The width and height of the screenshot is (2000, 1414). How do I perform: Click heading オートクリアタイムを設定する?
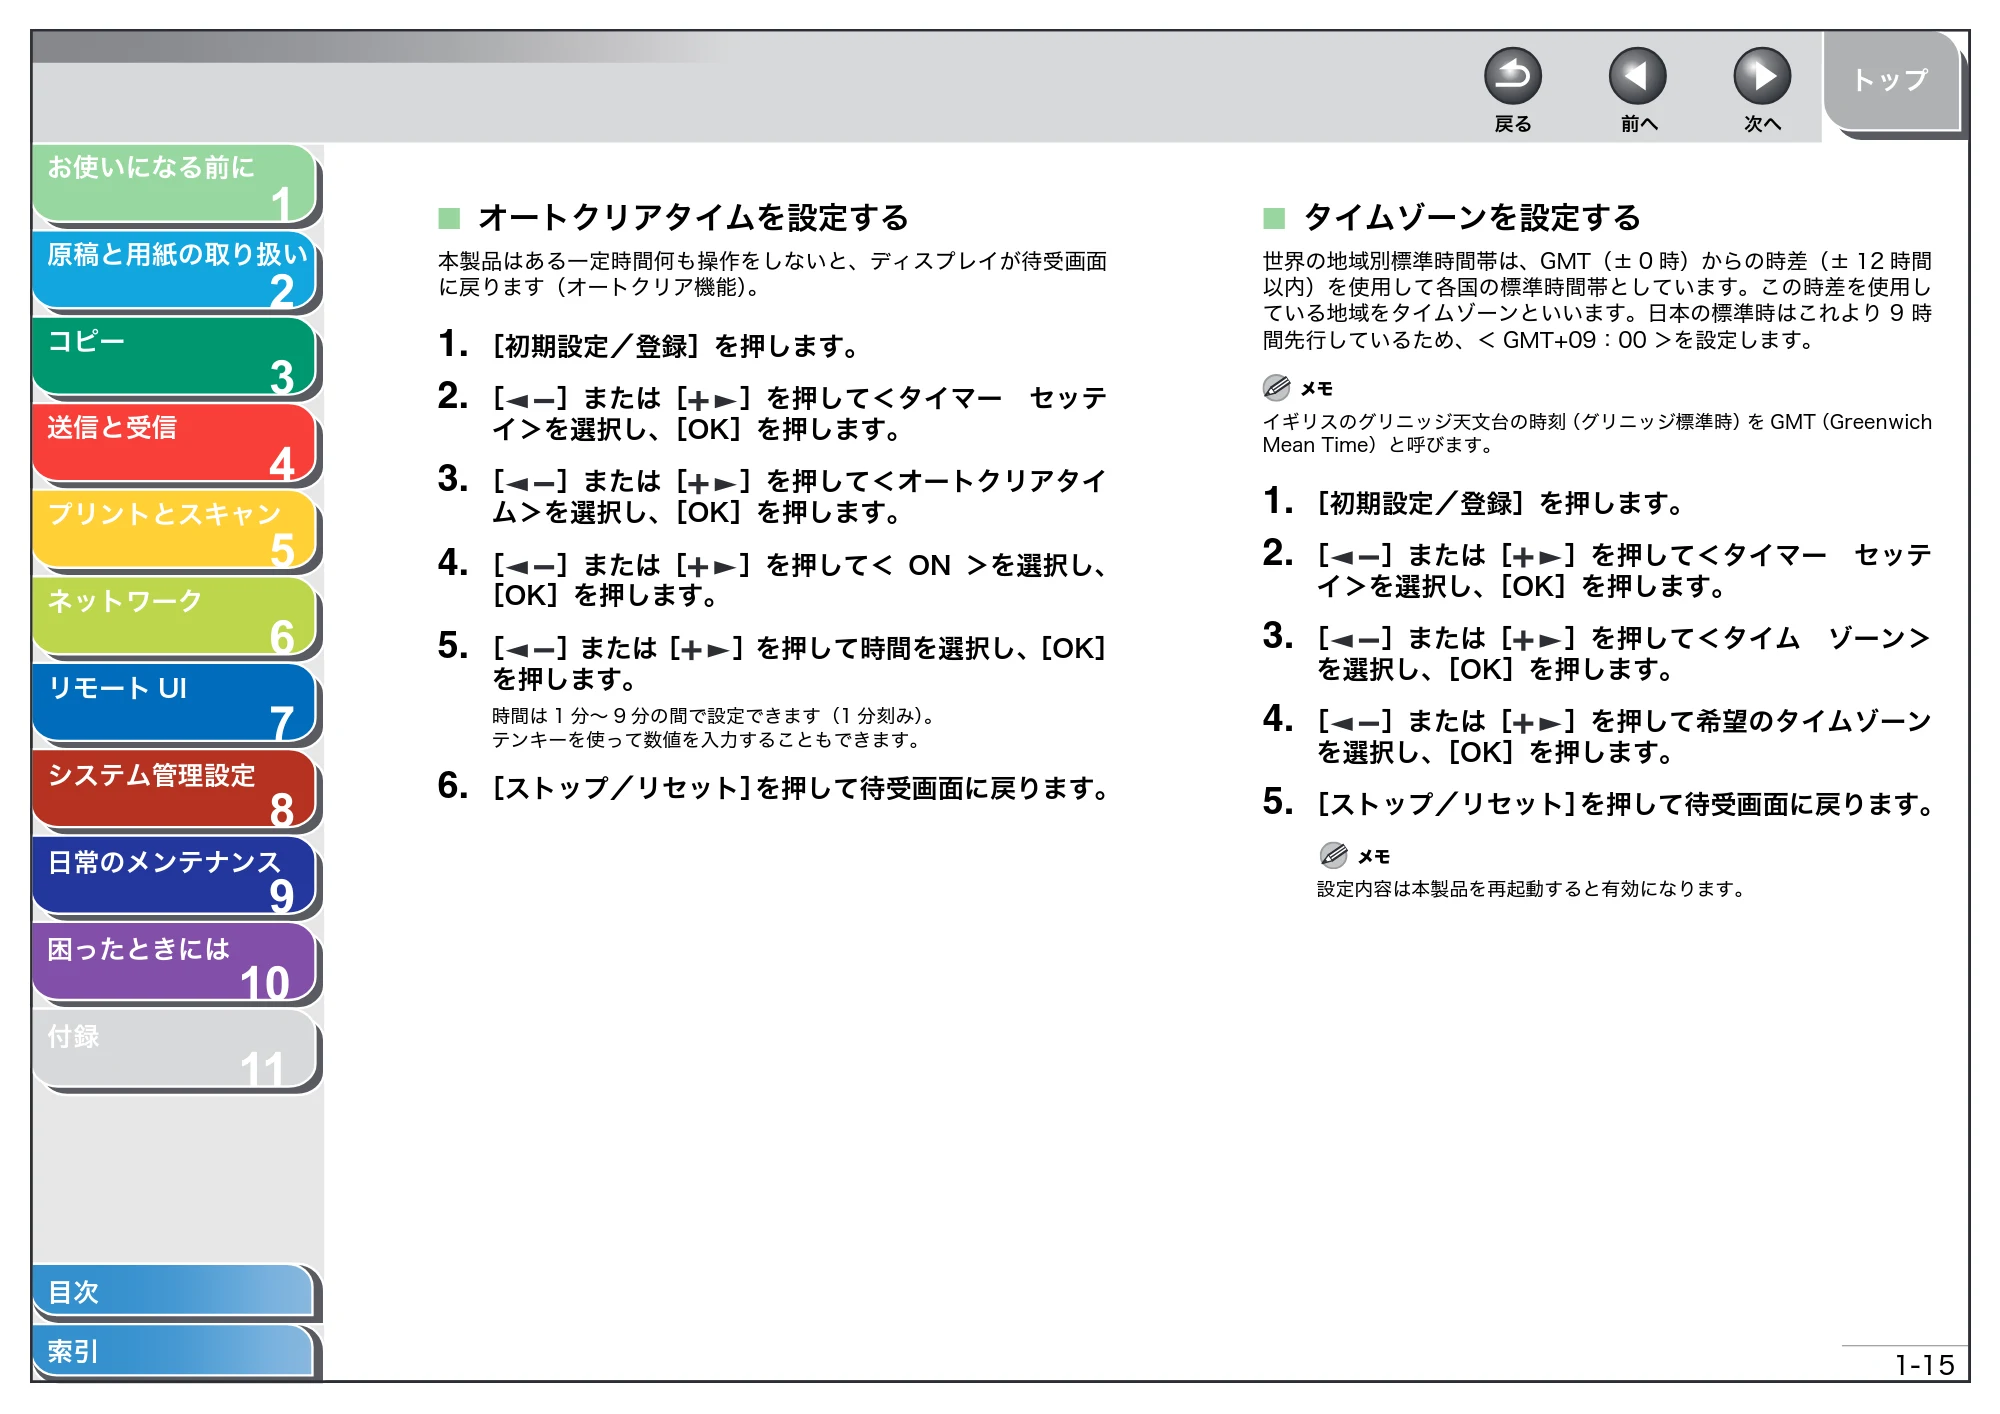pyautogui.click(x=693, y=217)
